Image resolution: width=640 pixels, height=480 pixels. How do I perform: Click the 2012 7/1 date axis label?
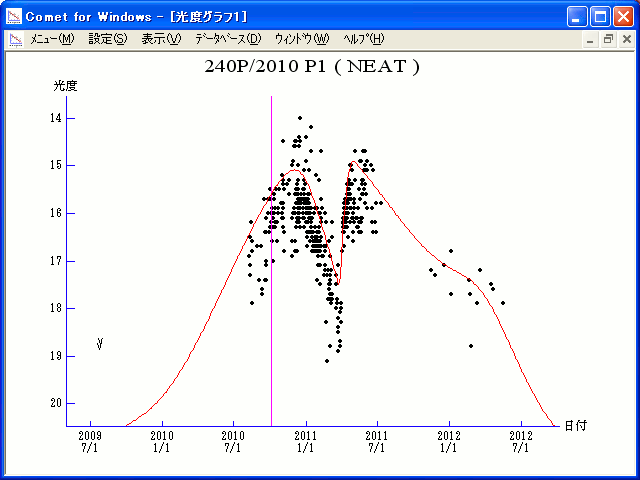click(521, 441)
